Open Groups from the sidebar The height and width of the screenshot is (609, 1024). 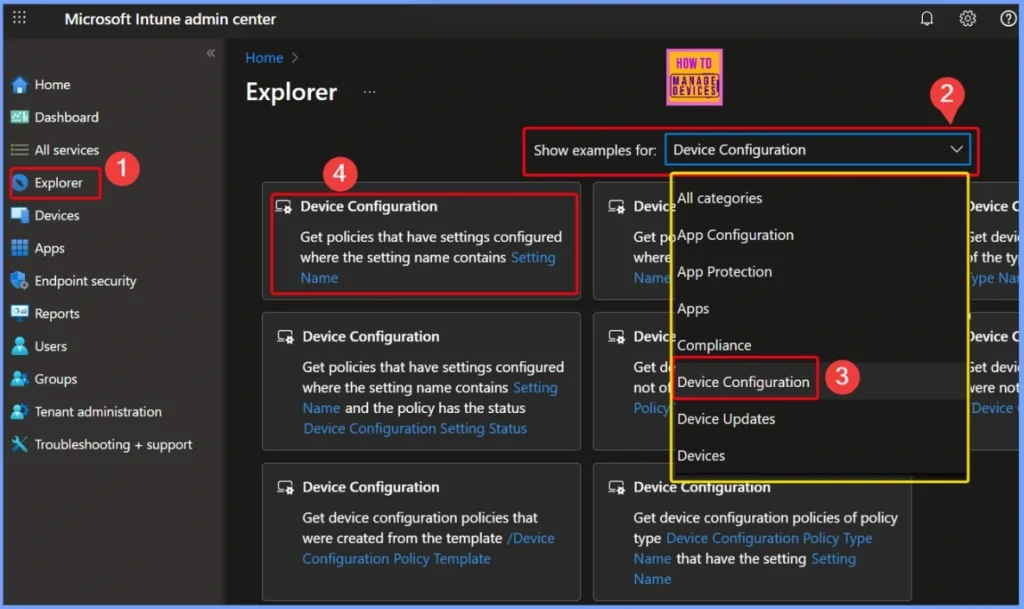point(56,379)
